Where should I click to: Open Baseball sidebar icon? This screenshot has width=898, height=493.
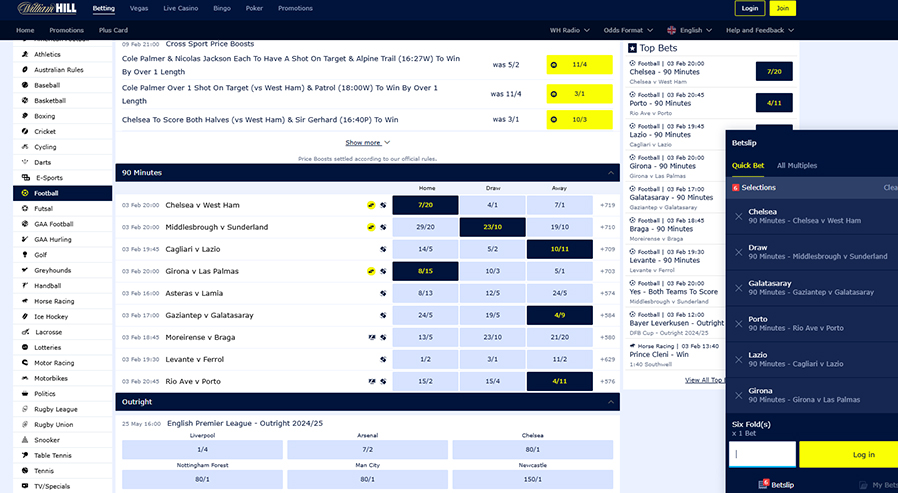pyautogui.click(x=25, y=85)
